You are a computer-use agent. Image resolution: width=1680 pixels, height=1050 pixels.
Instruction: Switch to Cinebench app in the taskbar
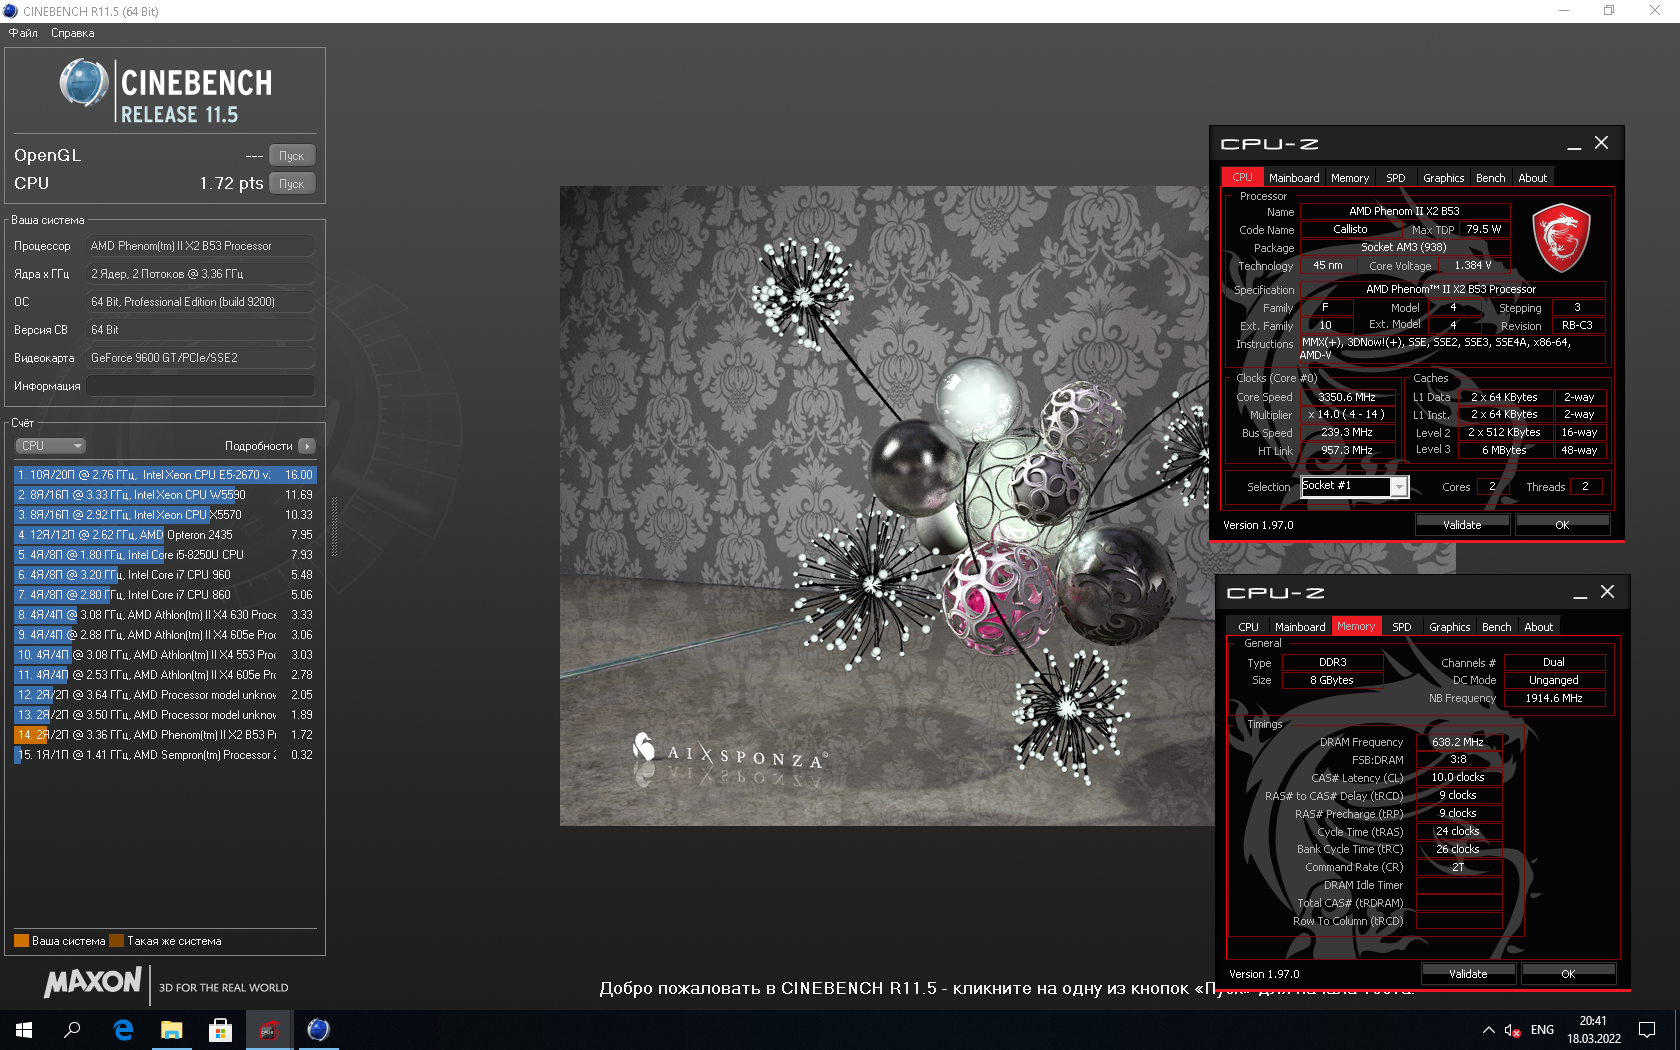(x=318, y=1030)
